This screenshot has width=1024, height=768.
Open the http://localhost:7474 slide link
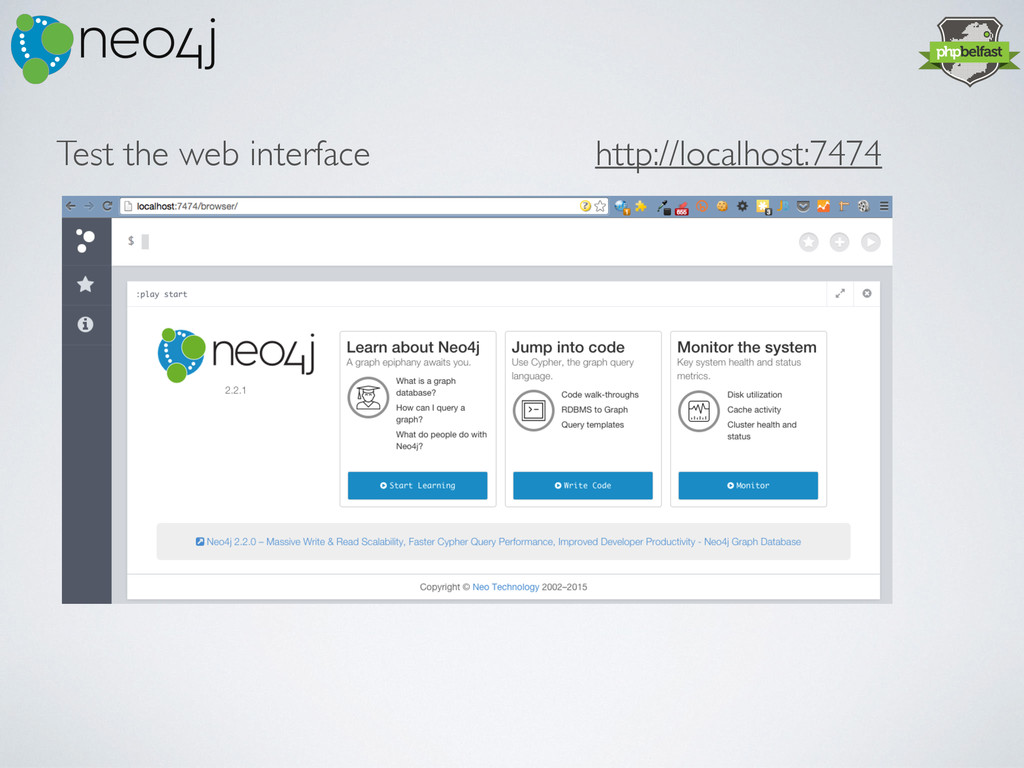coord(738,154)
